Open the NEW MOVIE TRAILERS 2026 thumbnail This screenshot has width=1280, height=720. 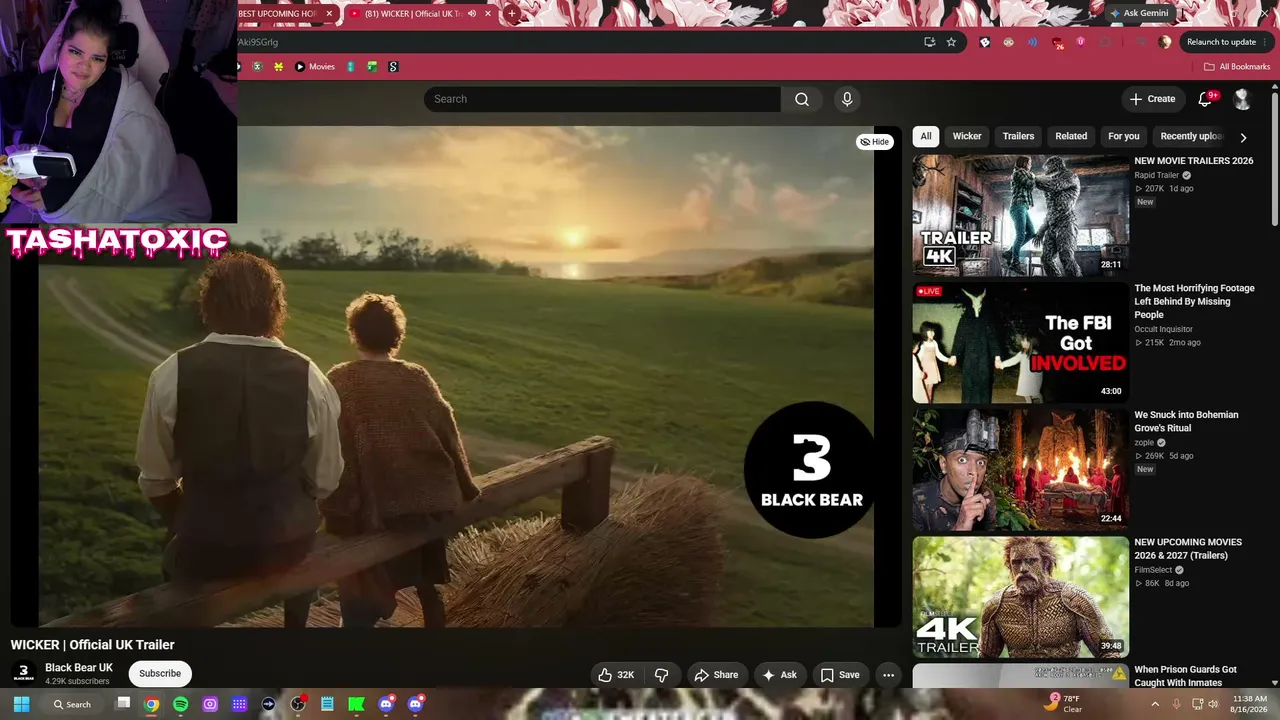pyautogui.click(x=1021, y=215)
